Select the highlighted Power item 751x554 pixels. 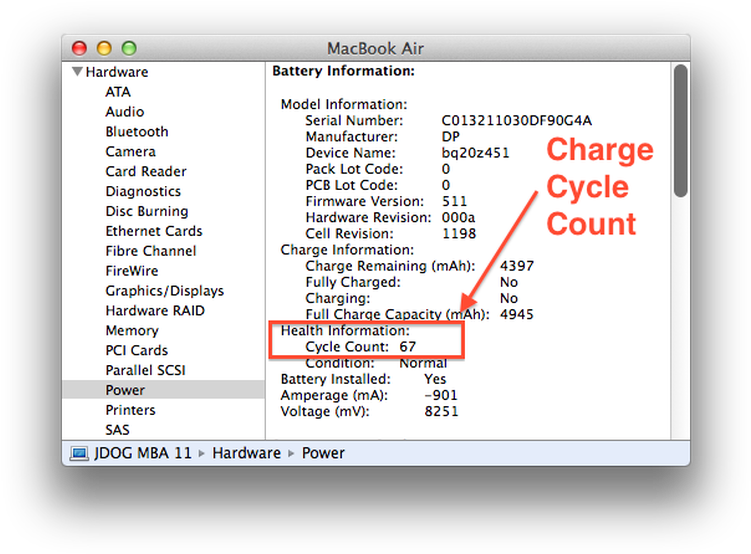pyautogui.click(x=163, y=390)
